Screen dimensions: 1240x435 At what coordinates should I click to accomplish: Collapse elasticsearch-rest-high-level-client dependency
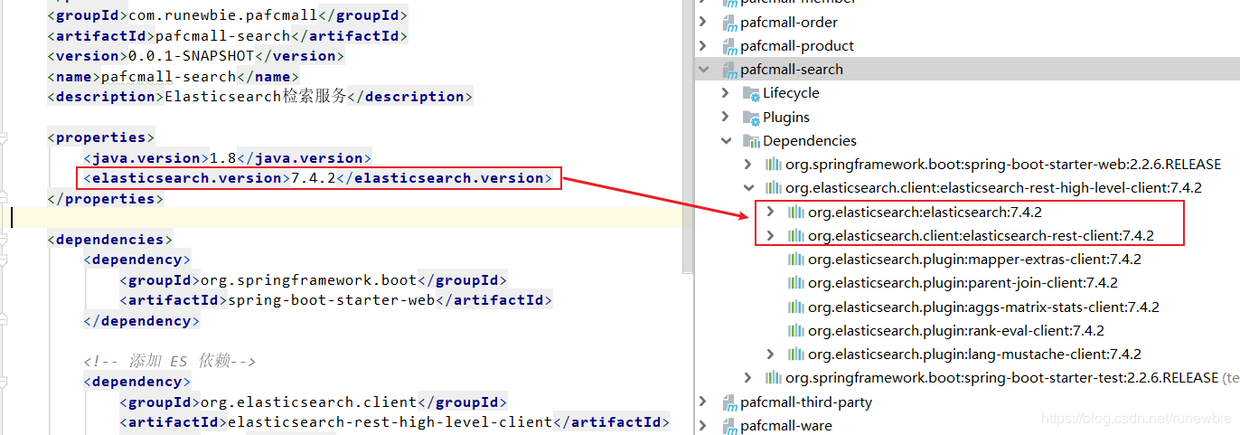pos(748,188)
